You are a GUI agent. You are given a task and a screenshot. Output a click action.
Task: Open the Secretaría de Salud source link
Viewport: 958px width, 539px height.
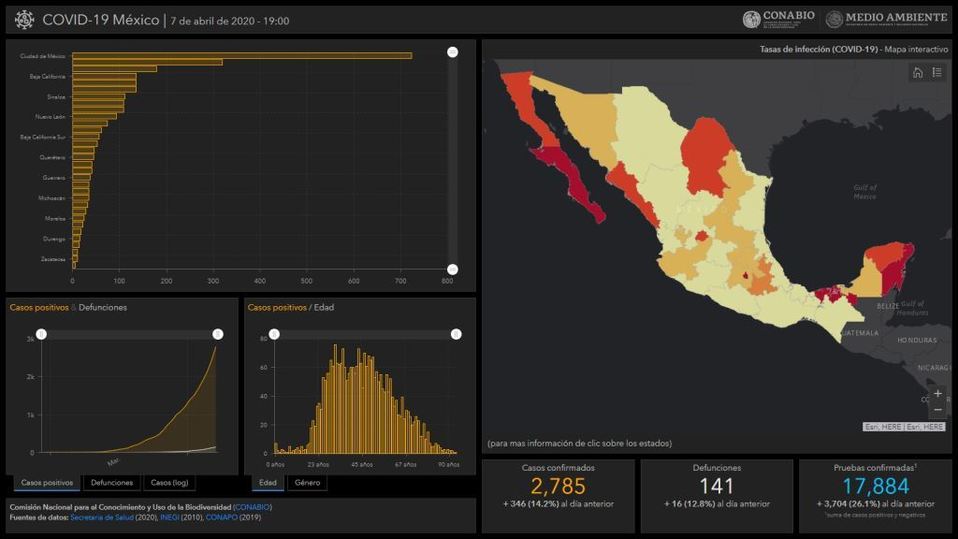107,517
